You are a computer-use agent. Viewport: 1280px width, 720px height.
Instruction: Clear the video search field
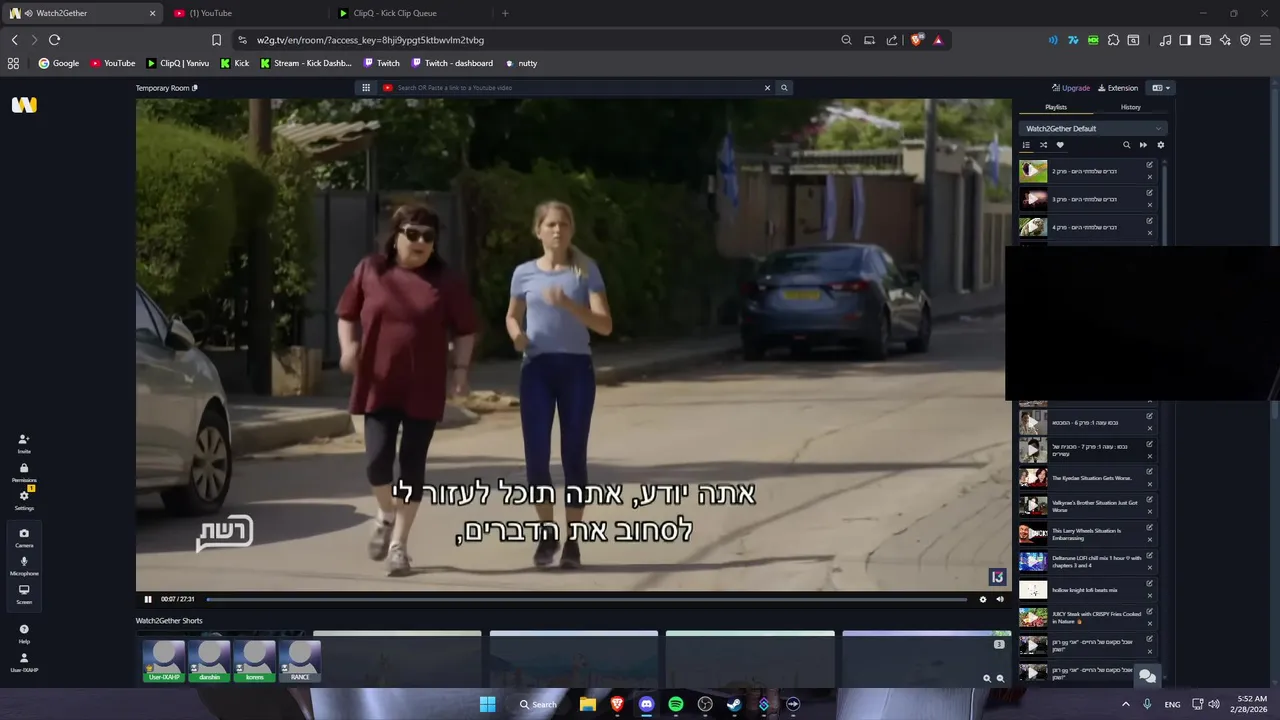[767, 88]
